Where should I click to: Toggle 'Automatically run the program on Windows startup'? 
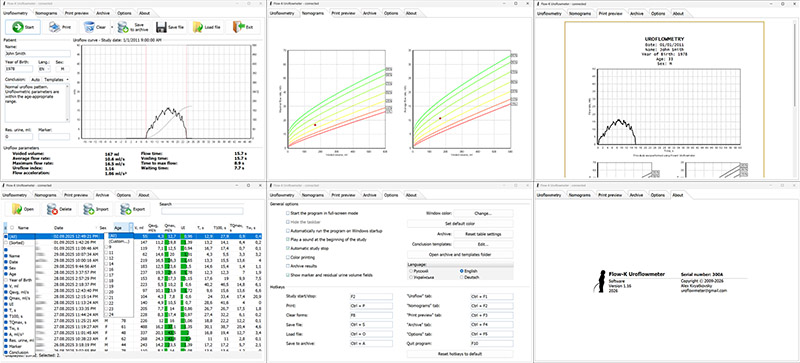point(287,231)
